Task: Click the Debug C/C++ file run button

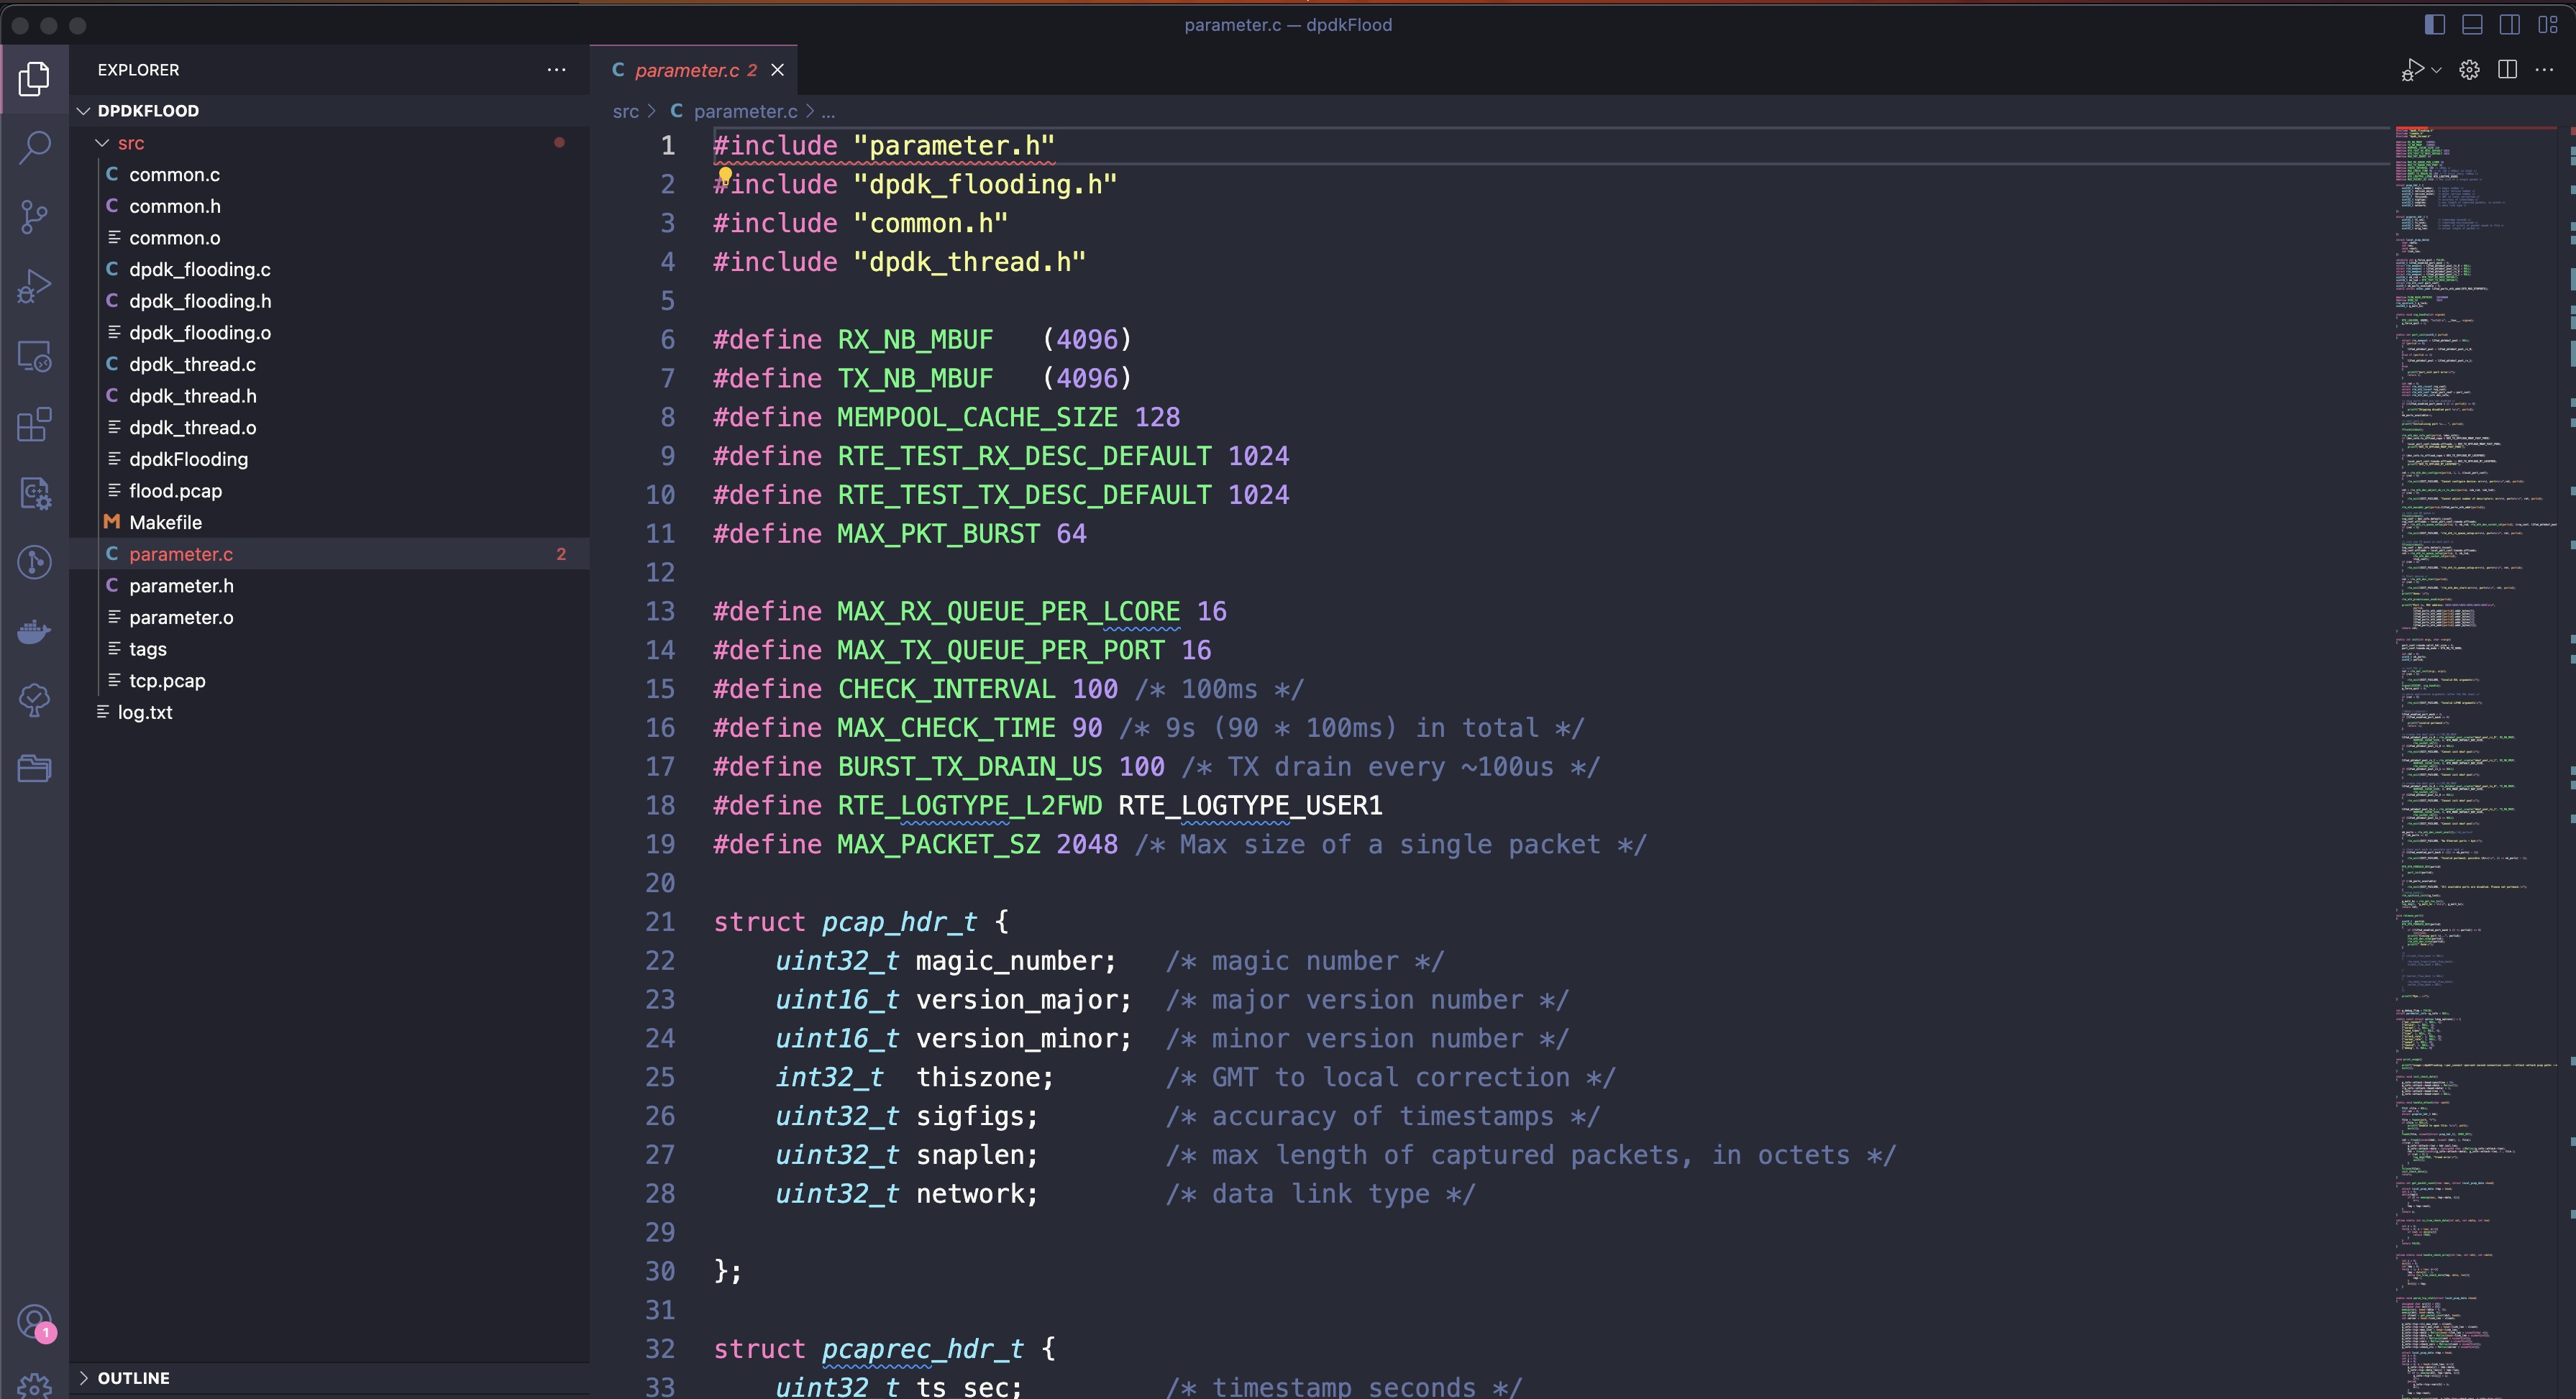Action: pyautogui.click(x=2412, y=70)
